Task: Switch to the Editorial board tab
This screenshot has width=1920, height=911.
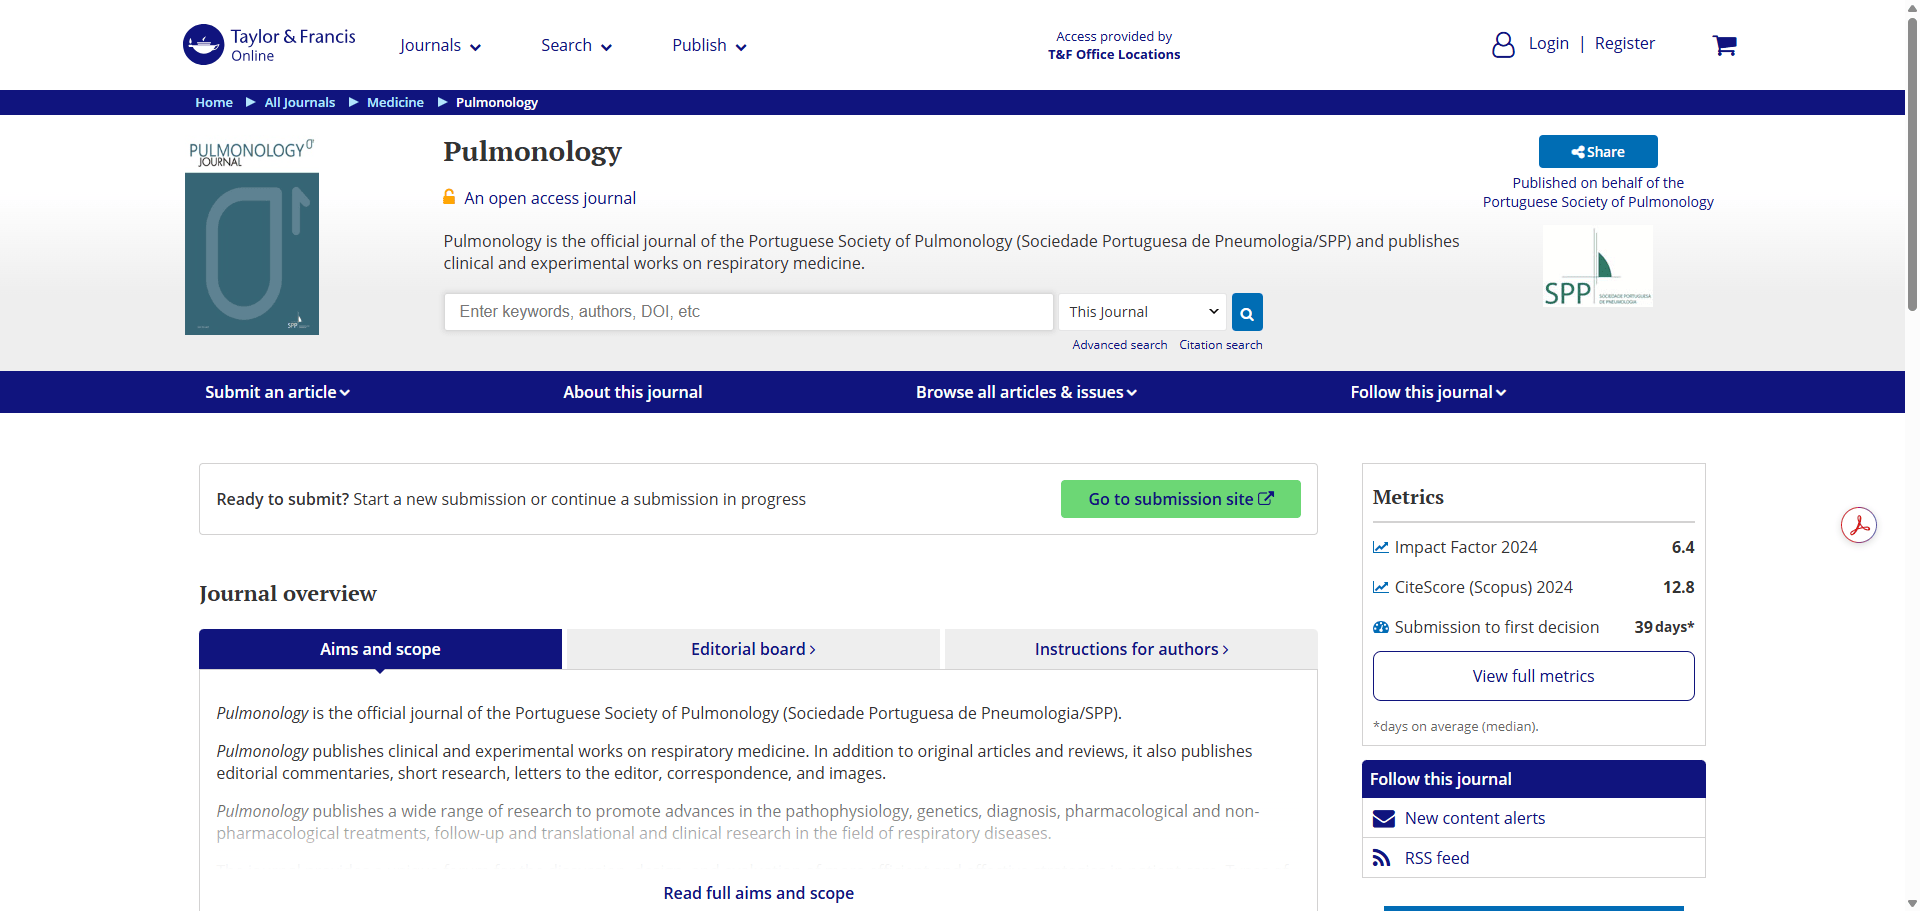Action: [x=753, y=649]
